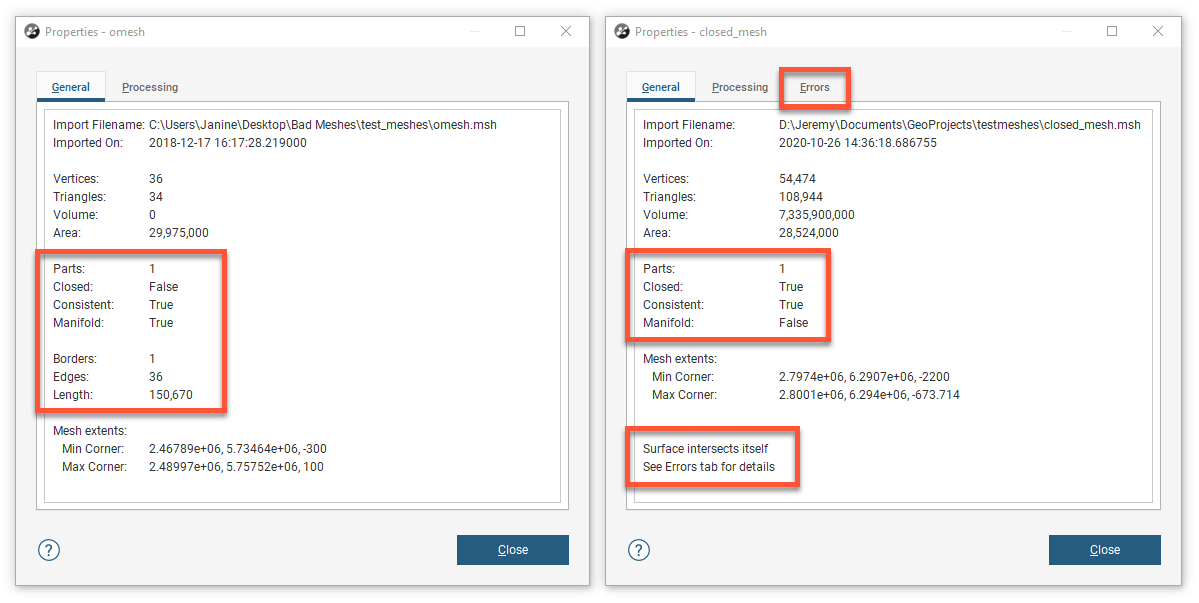
Task: Close omesh window using the title bar X
Action: pyautogui.click(x=566, y=32)
